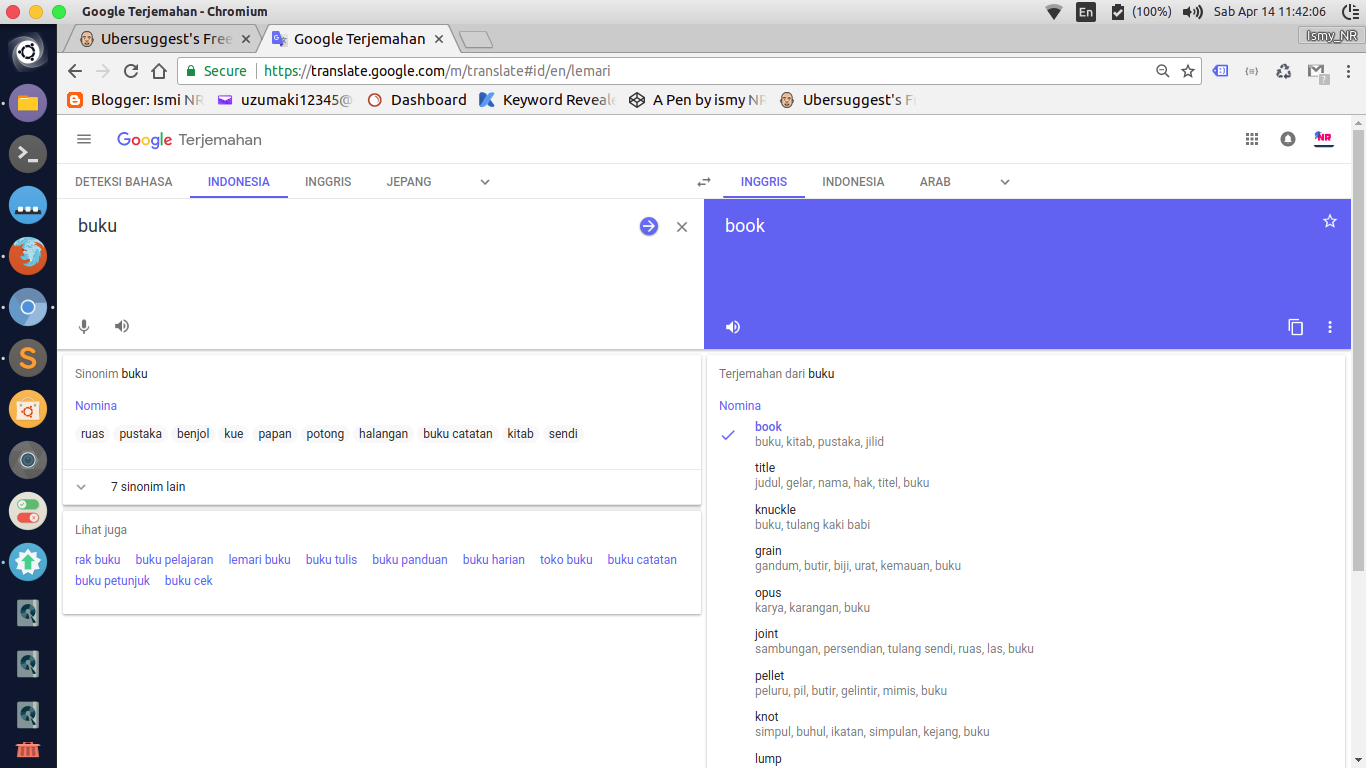This screenshot has height=768, width=1366.
Task: Open the 'buku cek' link
Action: (x=189, y=581)
